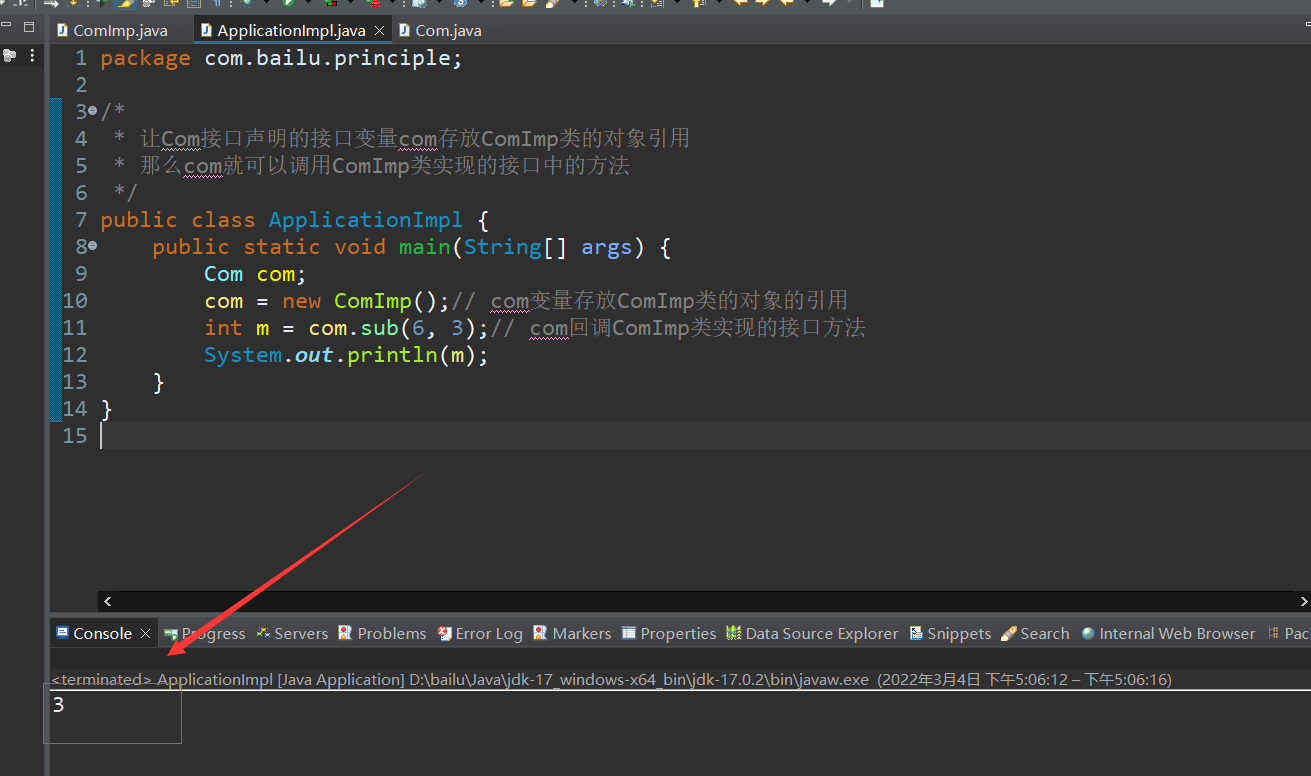Click line number 2 in gutter
1311x776 pixels.
pyautogui.click(x=81, y=85)
